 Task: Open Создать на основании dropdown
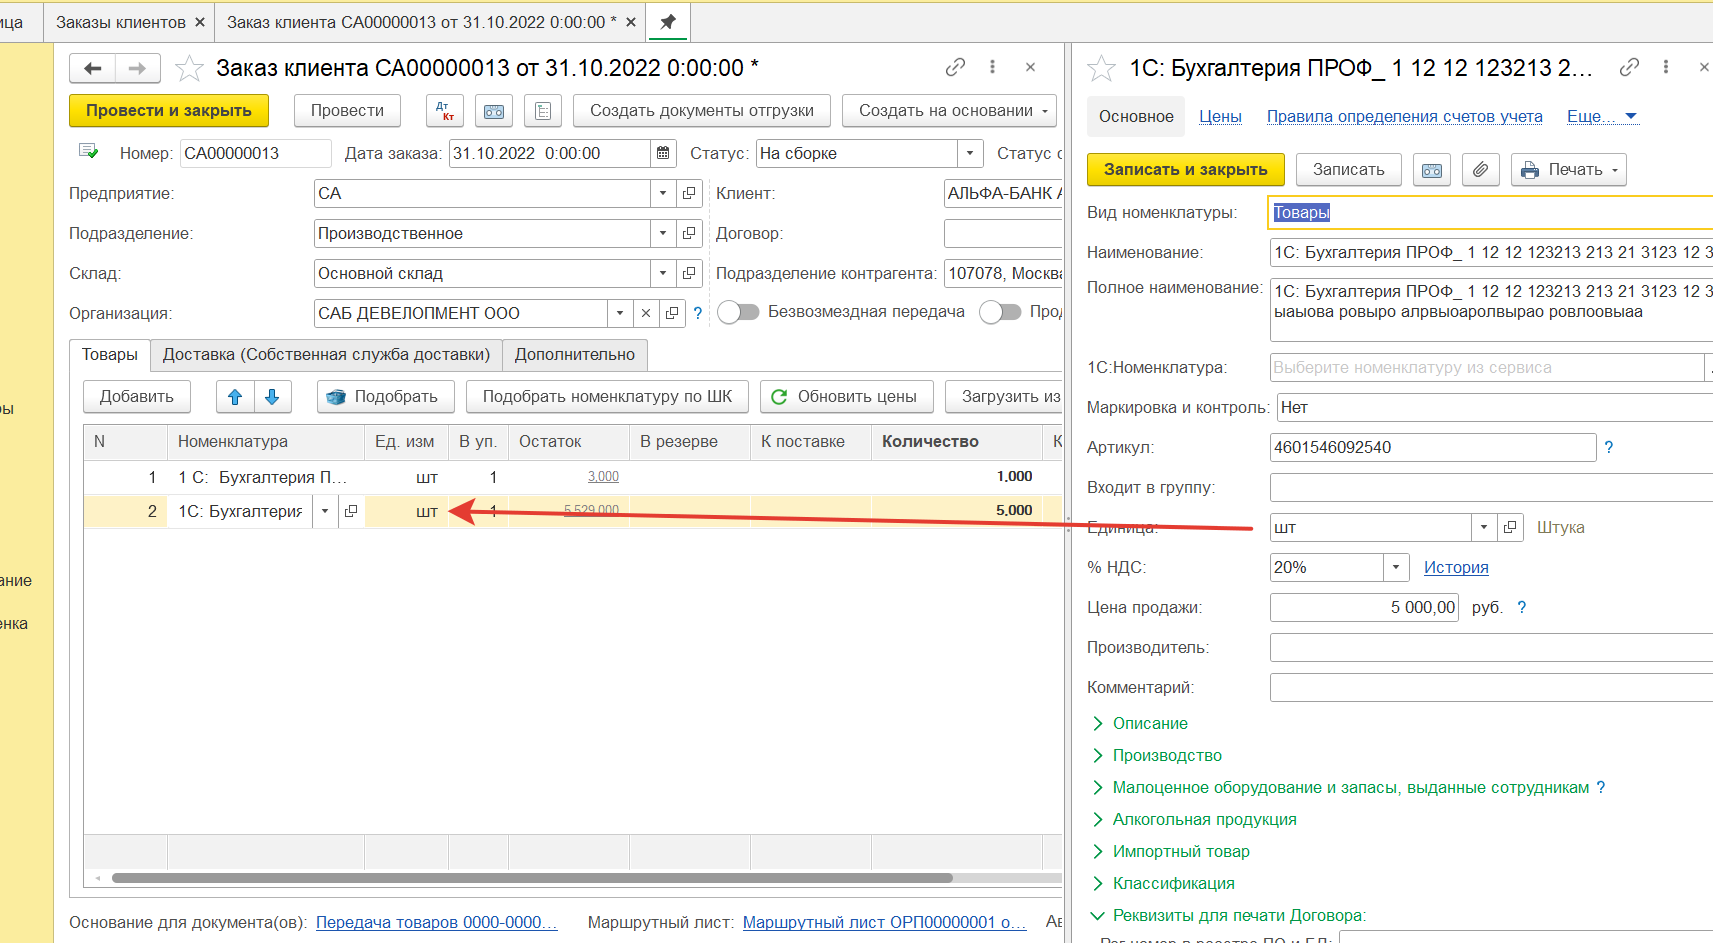click(949, 111)
